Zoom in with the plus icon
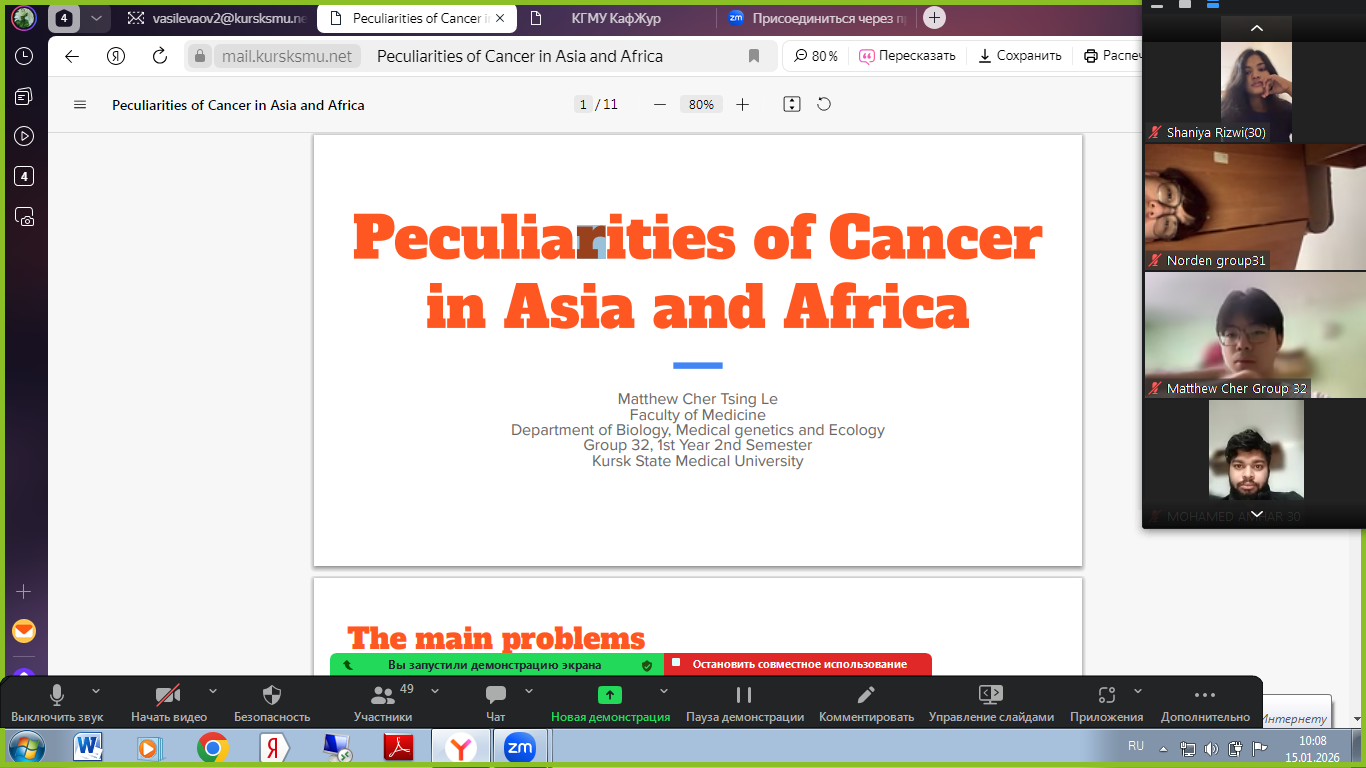Viewport: 1366px width, 768px height. pos(742,104)
